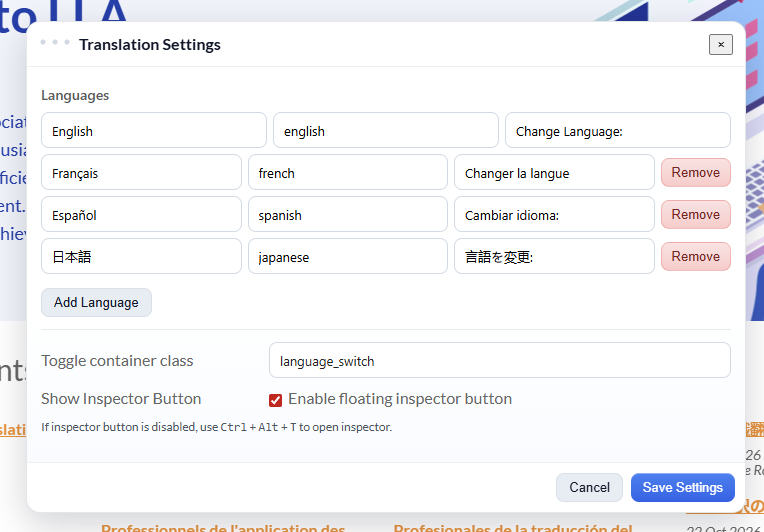Edit the English language name field
The height and width of the screenshot is (532, 764).
pos(154,131)
